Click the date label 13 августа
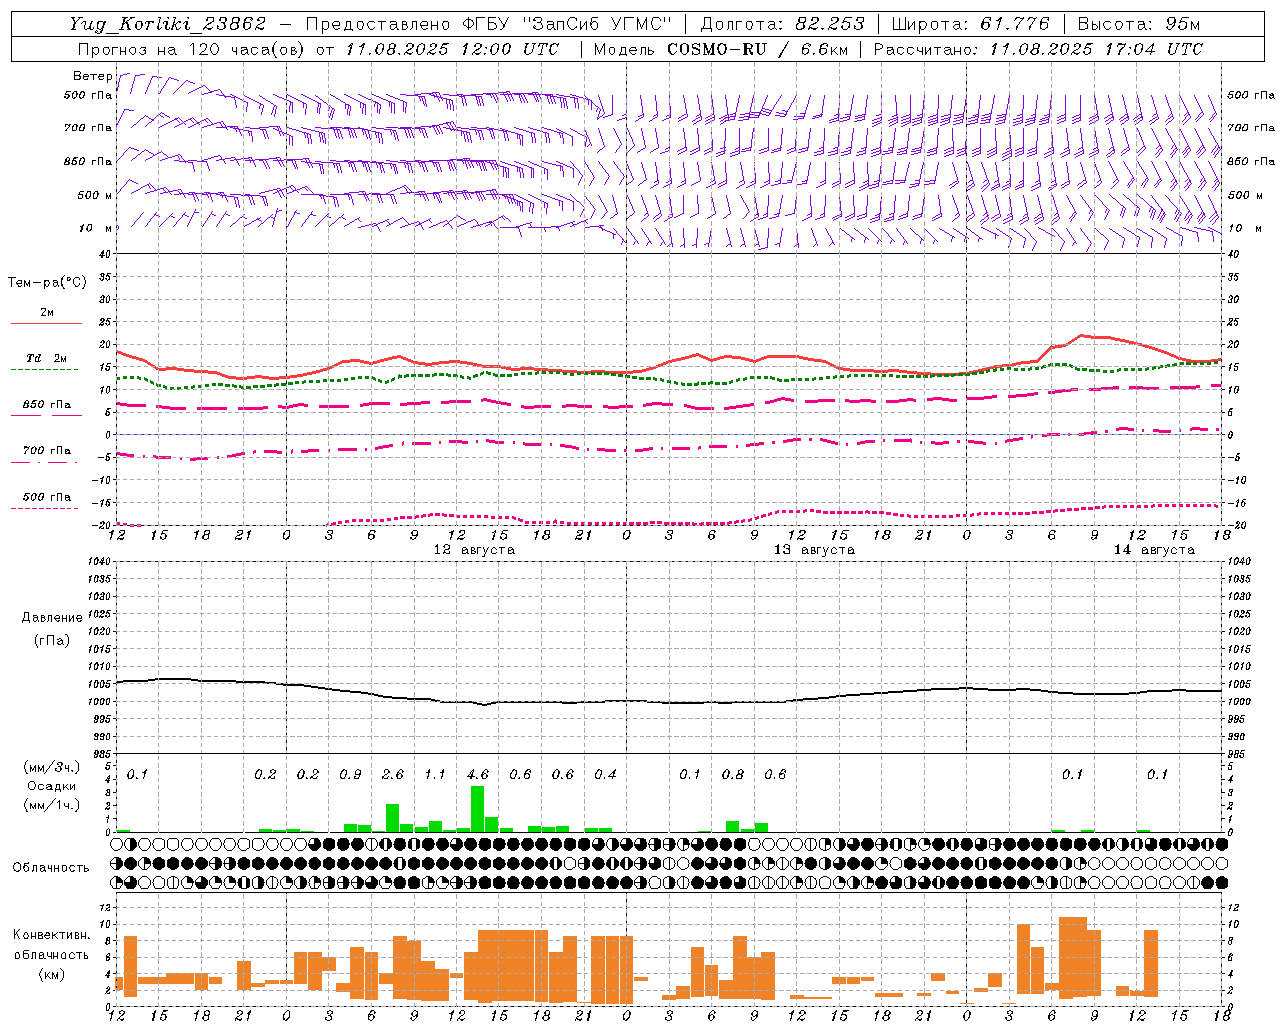 click(x=814, y=550)
